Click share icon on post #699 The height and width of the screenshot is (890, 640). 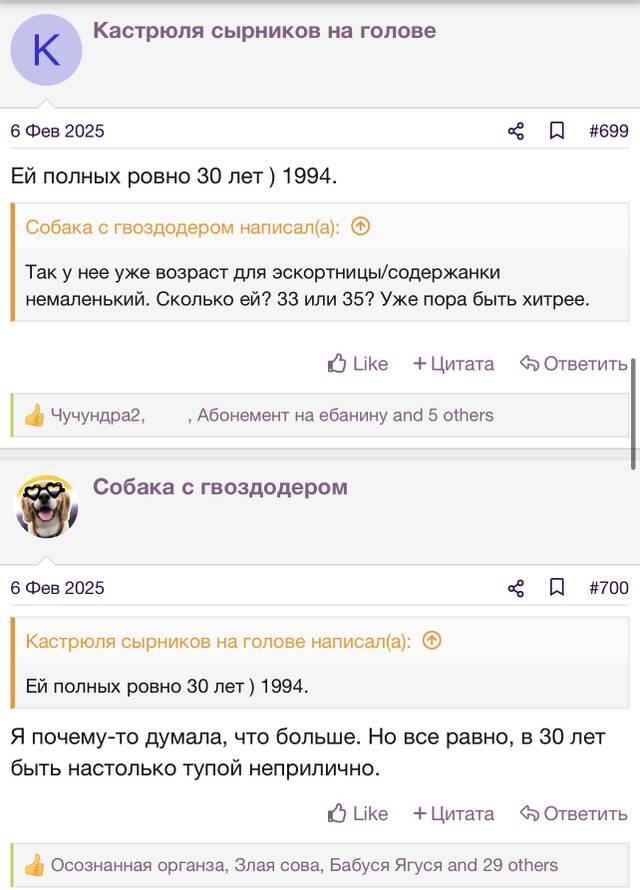pos(516,131)
